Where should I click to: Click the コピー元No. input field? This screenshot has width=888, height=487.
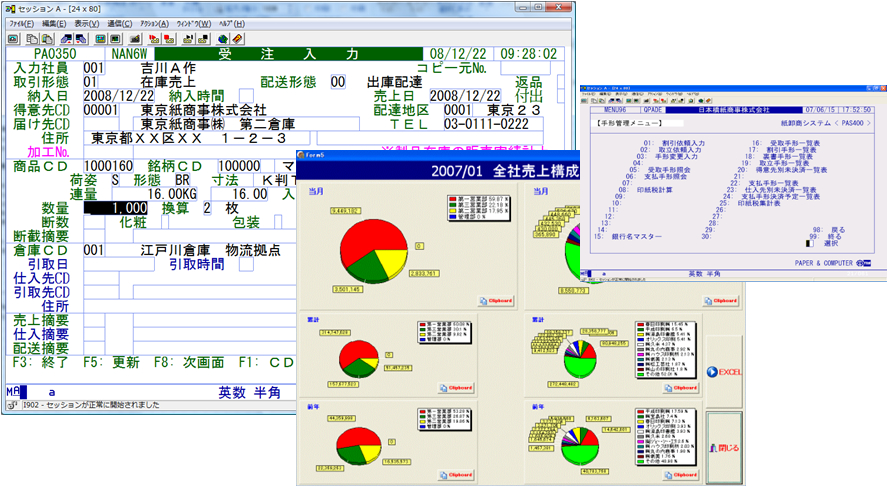click(x=526, y=68)
